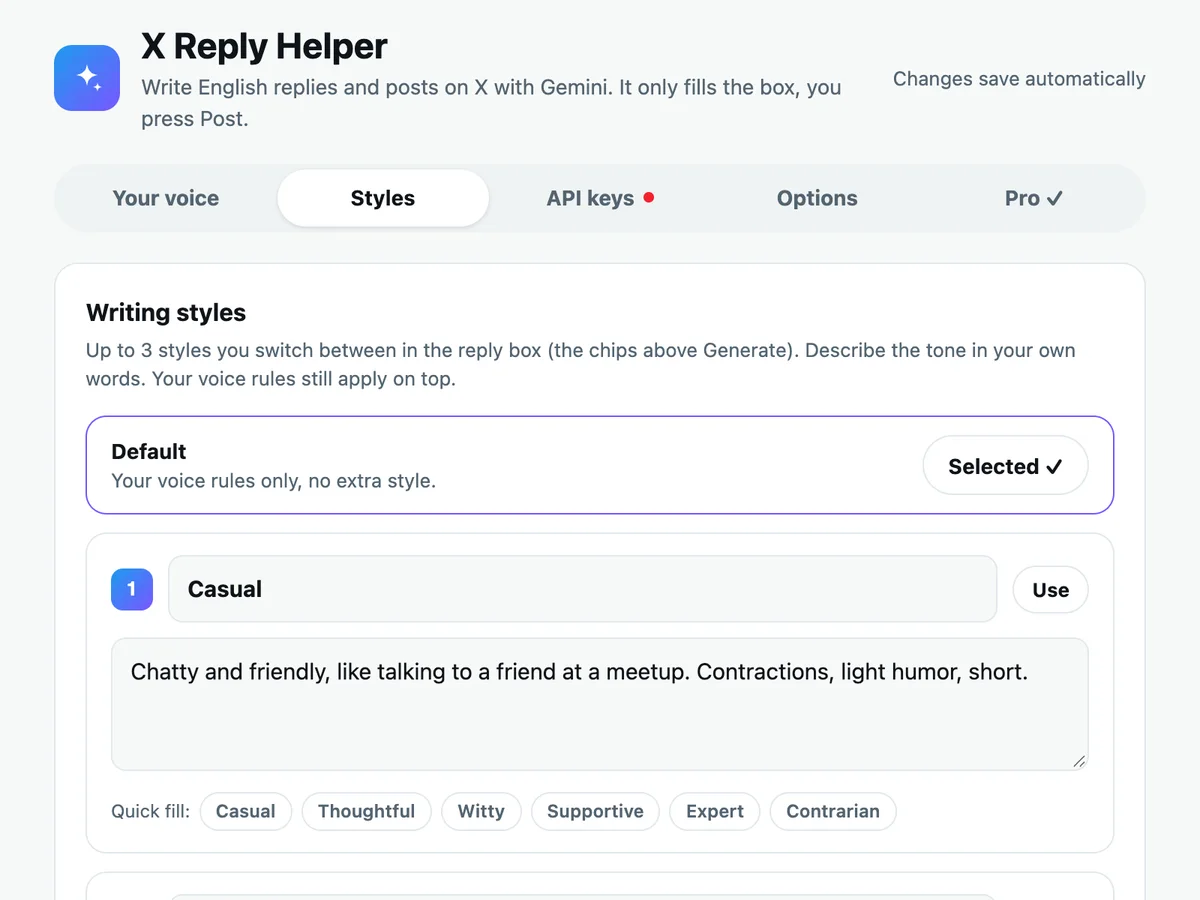
Task: Quick fill with Supportive chip
Action: [x=595, y=811]
